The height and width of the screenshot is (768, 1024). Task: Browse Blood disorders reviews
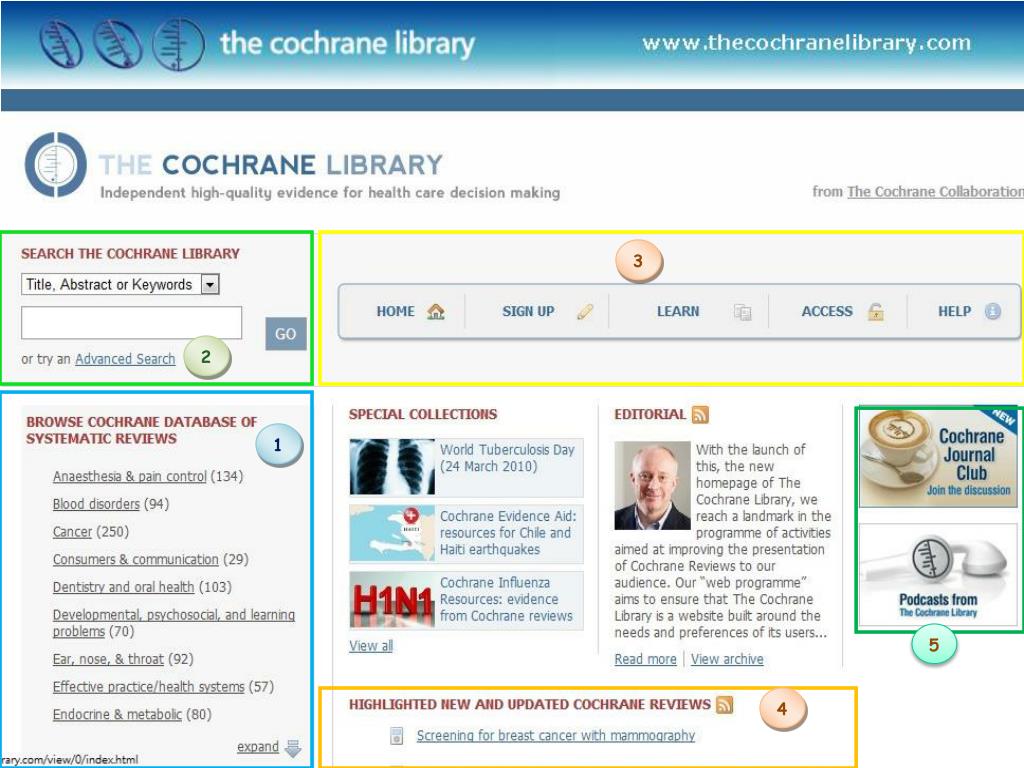[96, 504]
